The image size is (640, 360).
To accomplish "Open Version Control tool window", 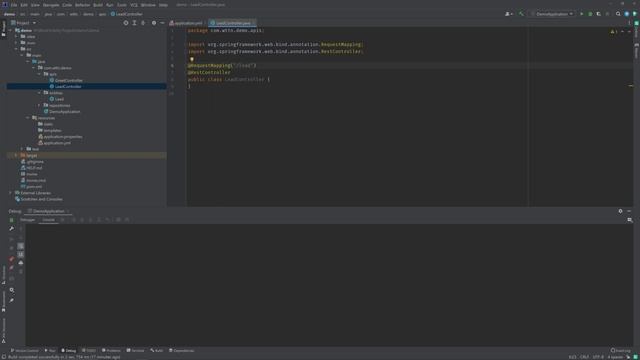I will [24, 351].
